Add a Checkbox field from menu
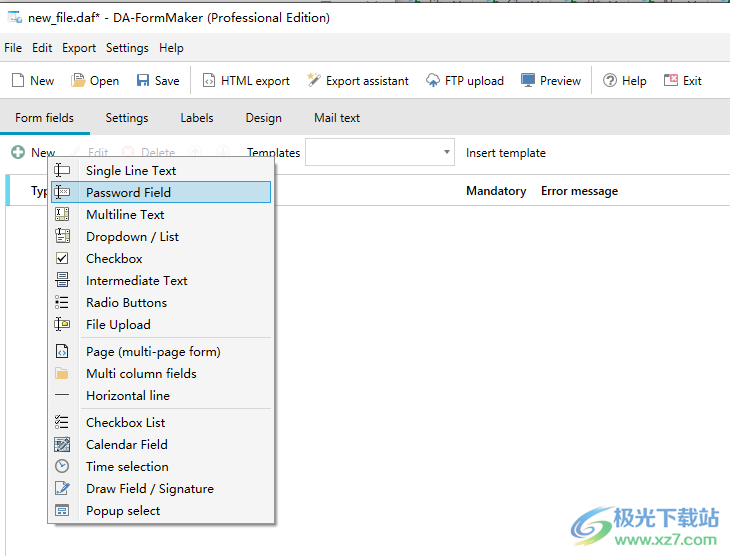This screenshot has width=730, height=556. 114,259
